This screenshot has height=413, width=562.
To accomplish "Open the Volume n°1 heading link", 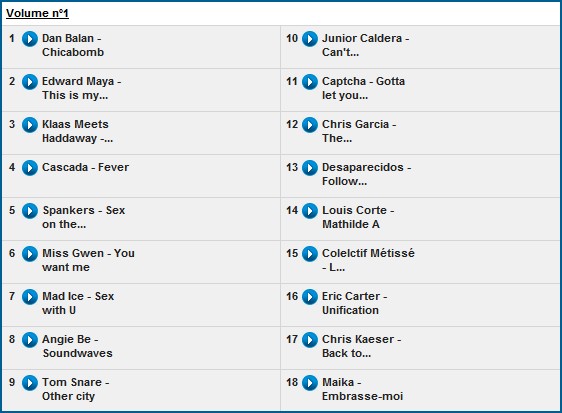I will click(37, 13).
